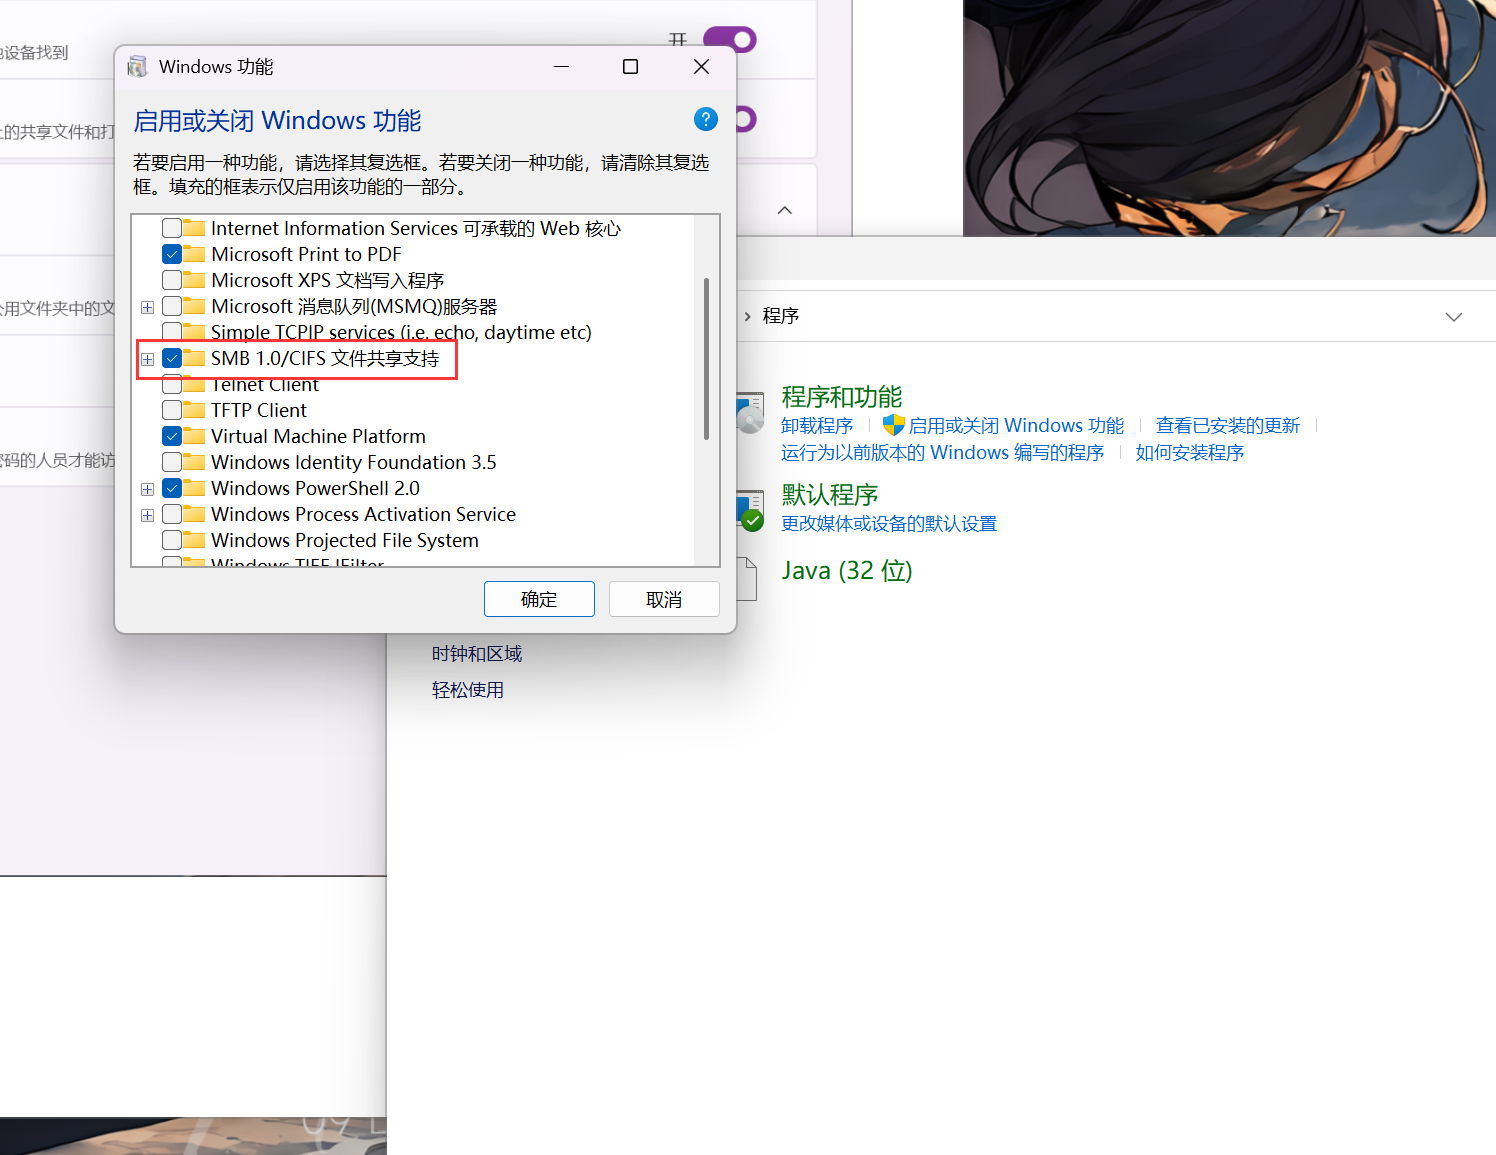Expand the SMB 1.0/CIFS 文件共享支持 node
Screen dimensions: 1496x1155
[148, 359]
